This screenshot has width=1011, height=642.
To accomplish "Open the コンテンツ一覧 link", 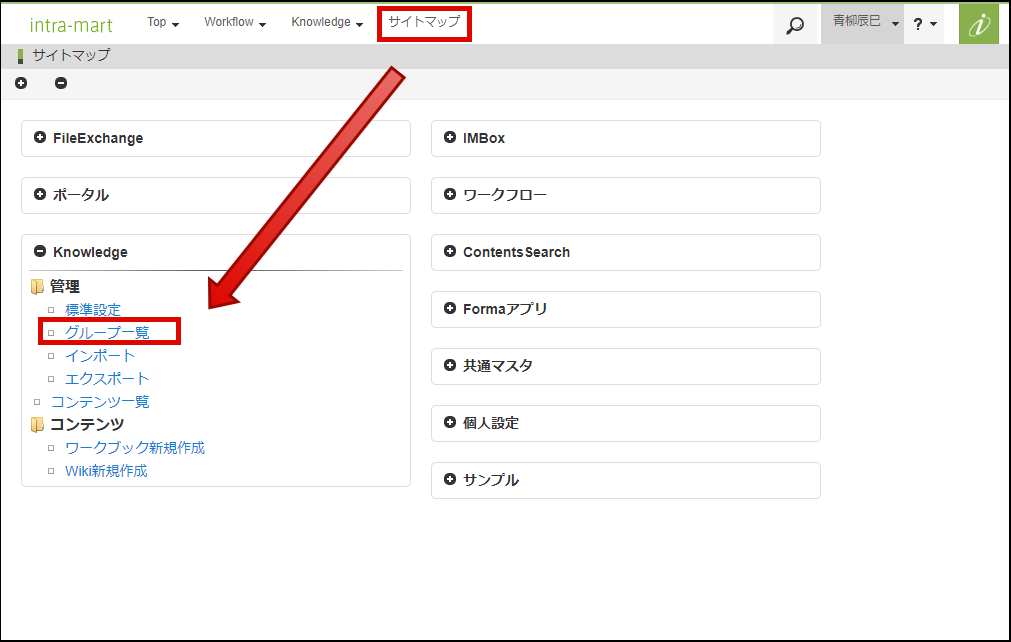I will point(100,402).
